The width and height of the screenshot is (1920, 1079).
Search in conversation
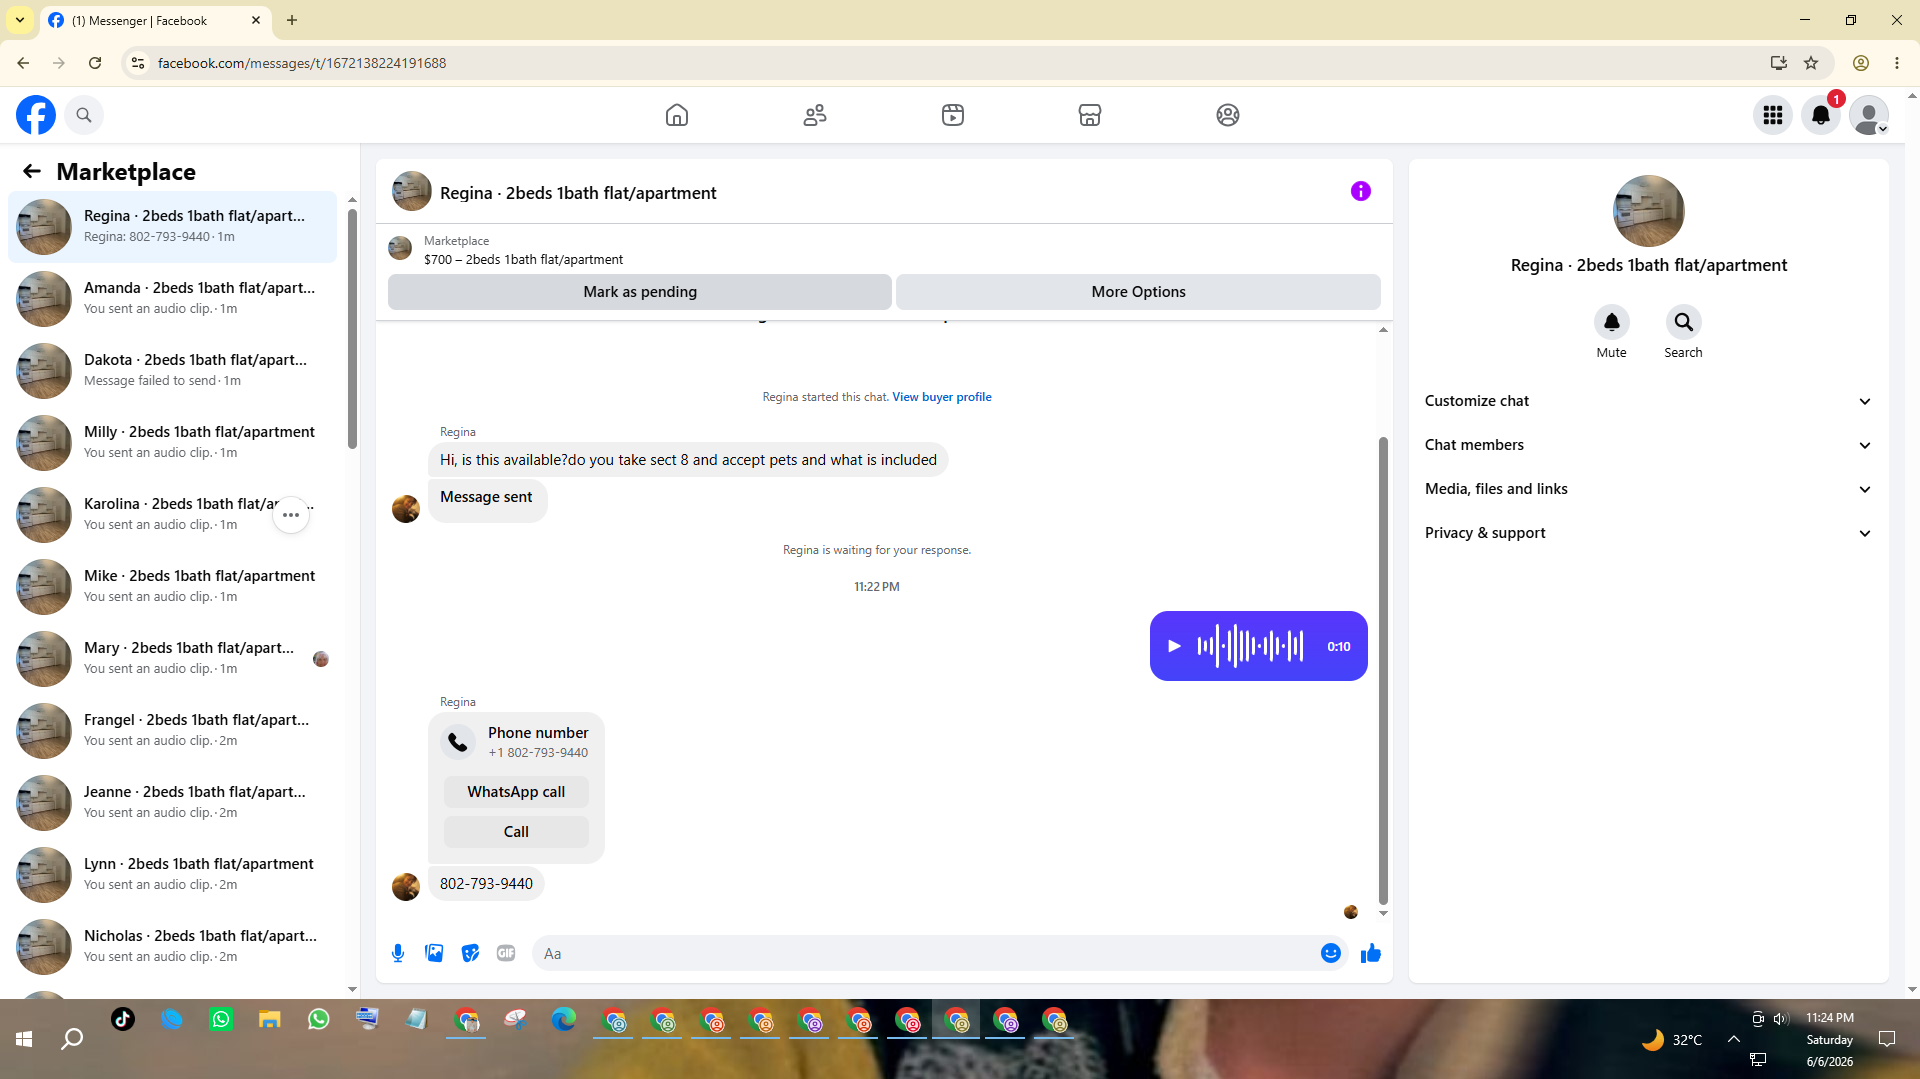(x=1684, y=322)
